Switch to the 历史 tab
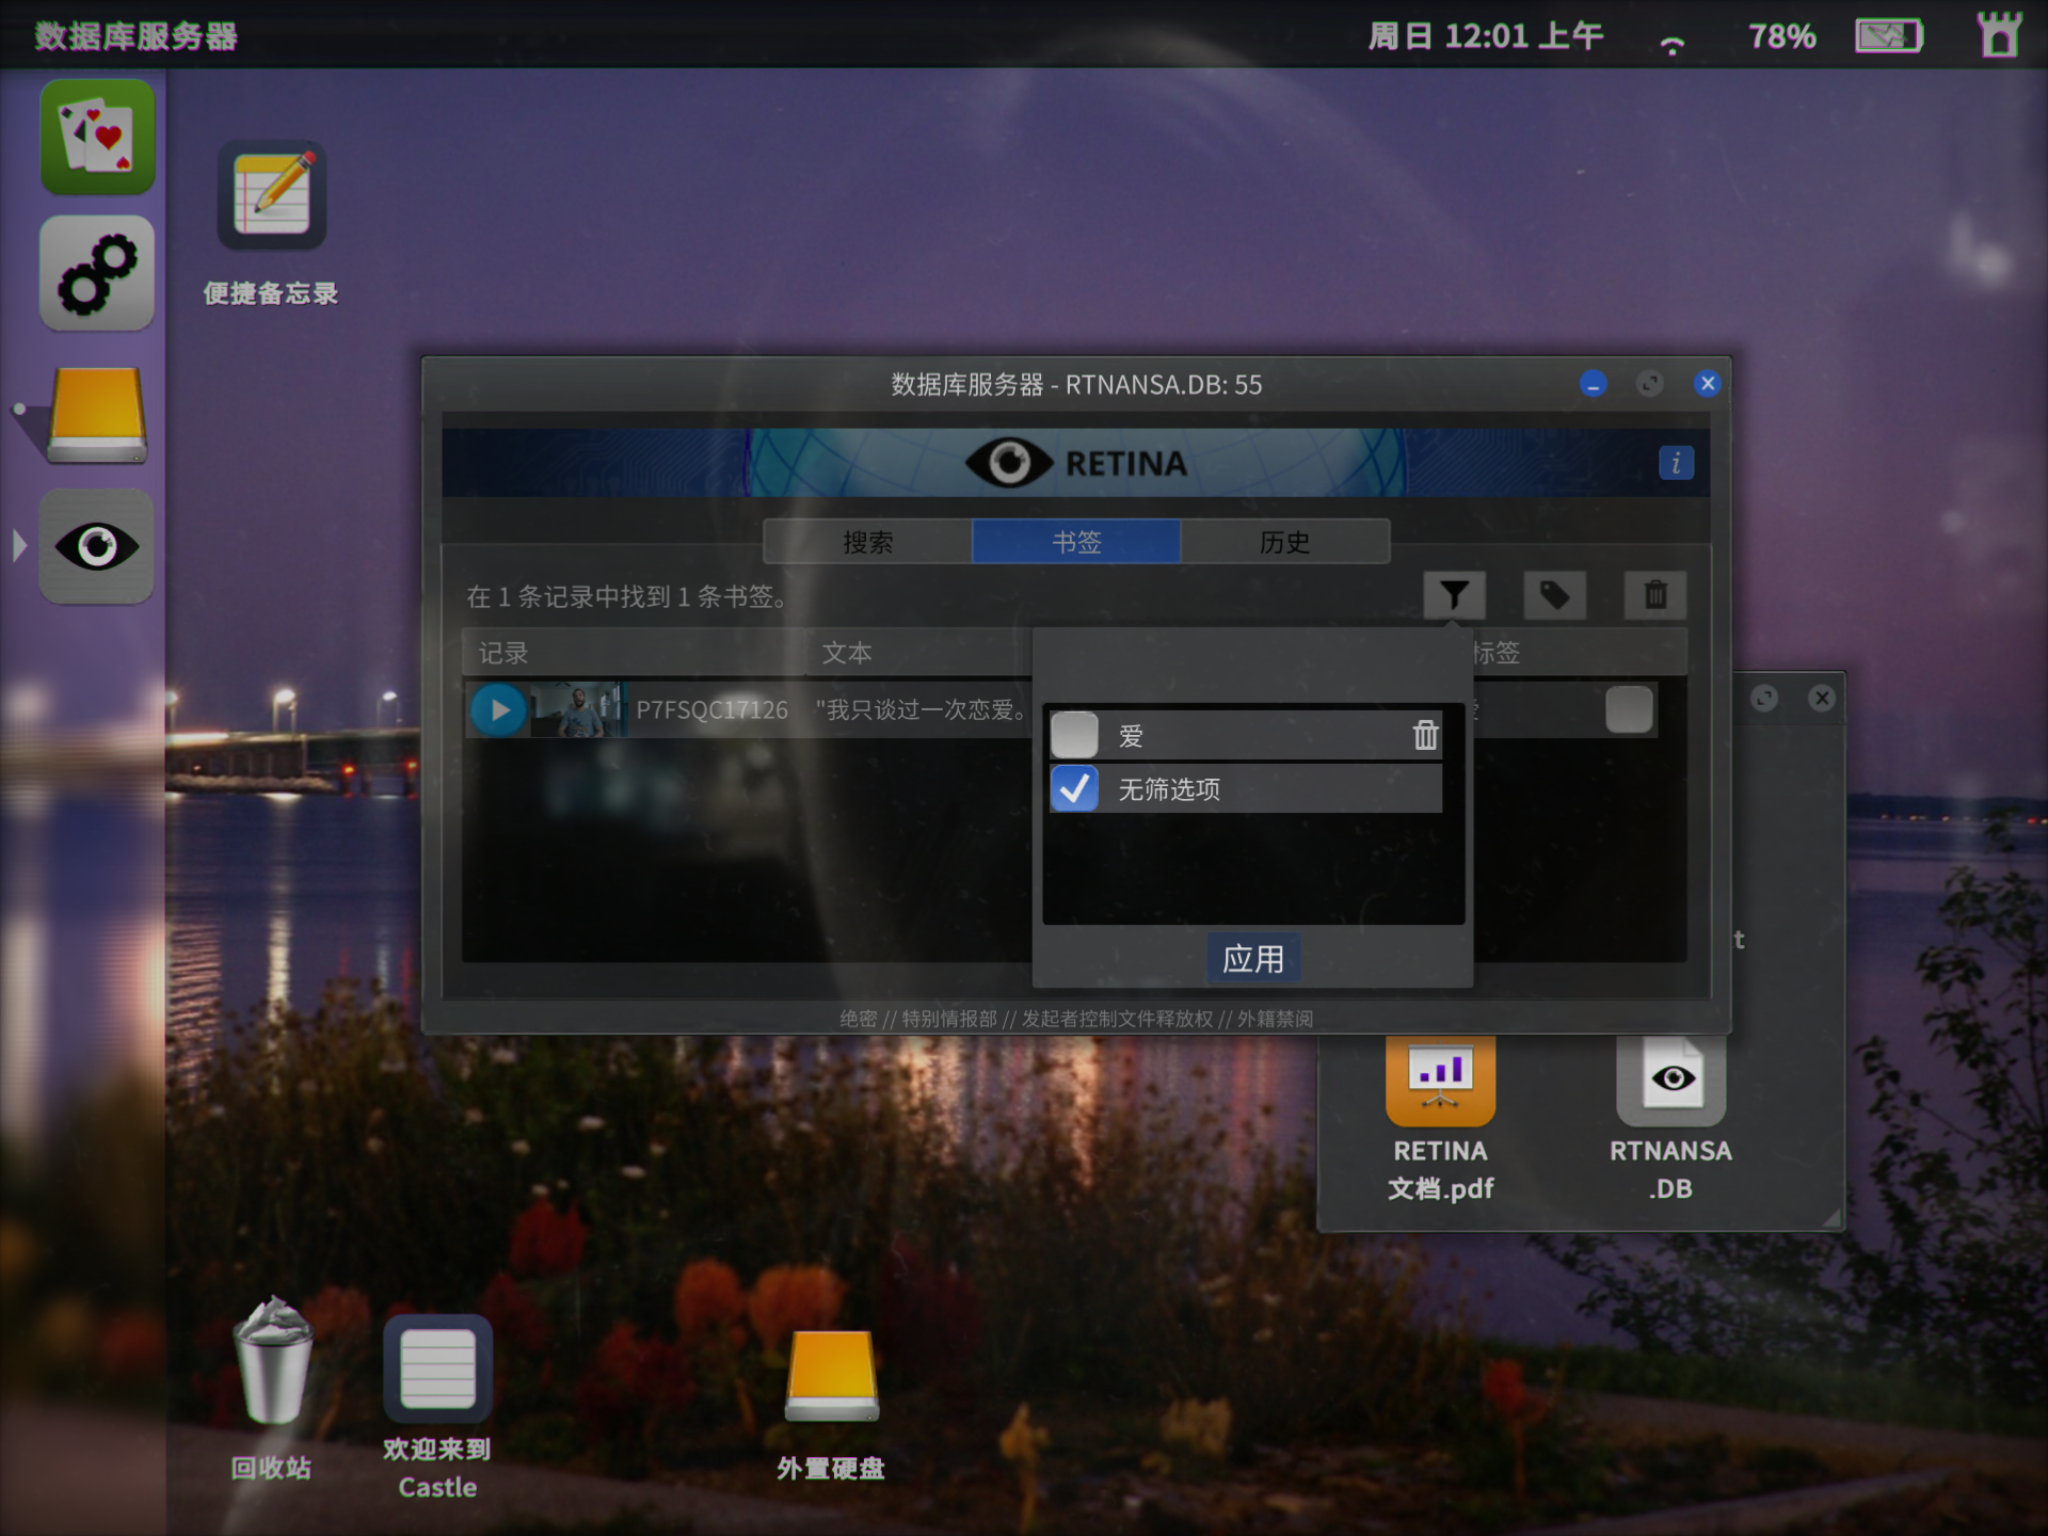This screenshot has width=2048, height=1536. coord(1285,542)
